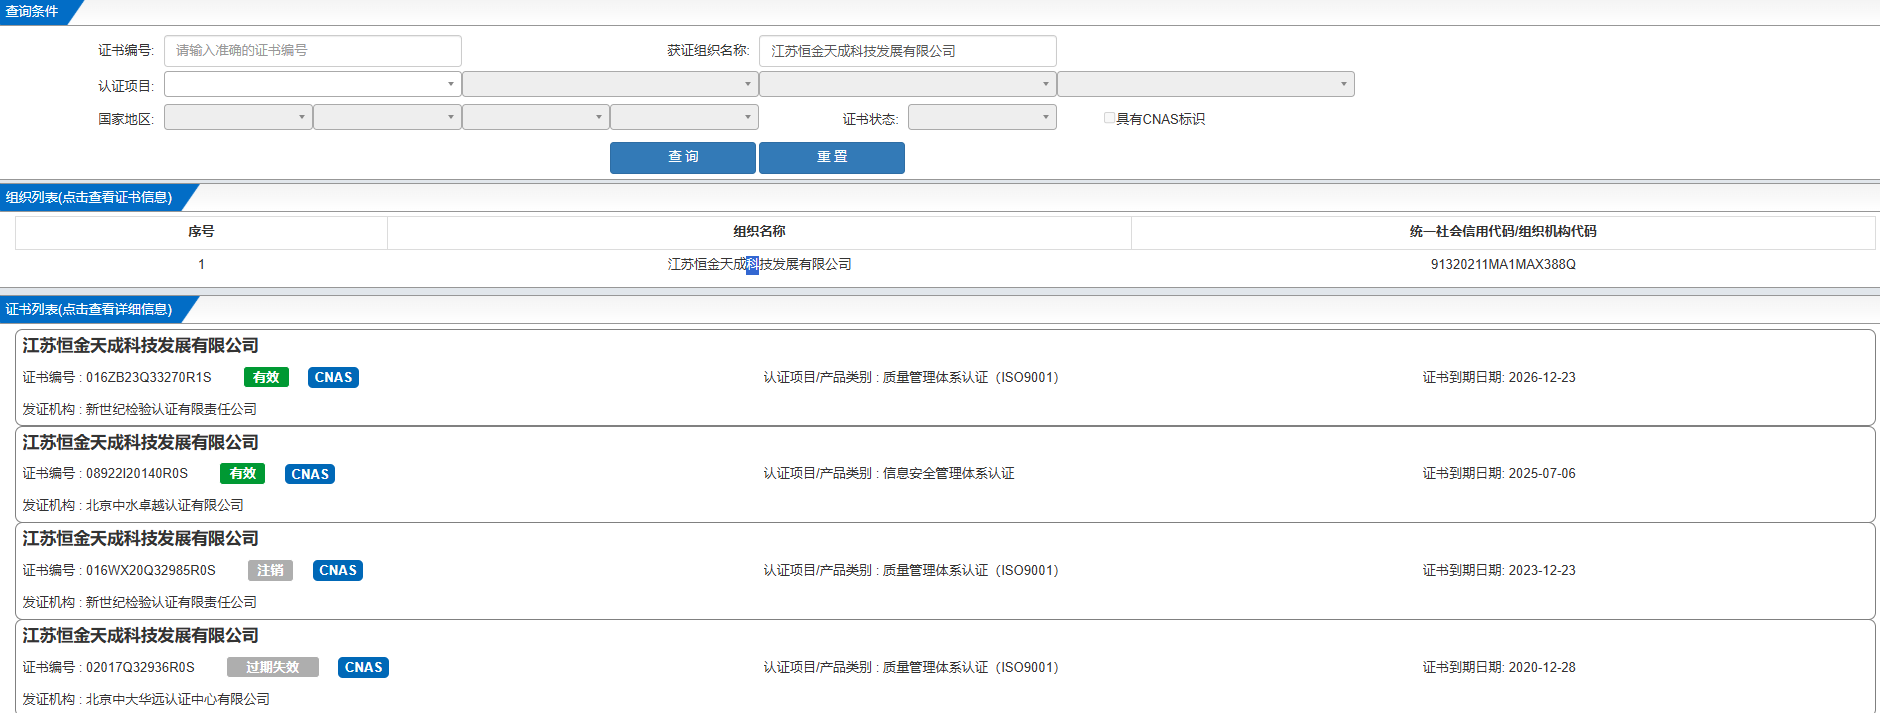The height and width of the screenshot is (713, 1880).
Task: Open certificate 016ZB23Q33270R1S details
Action: (x=945, y=378)
